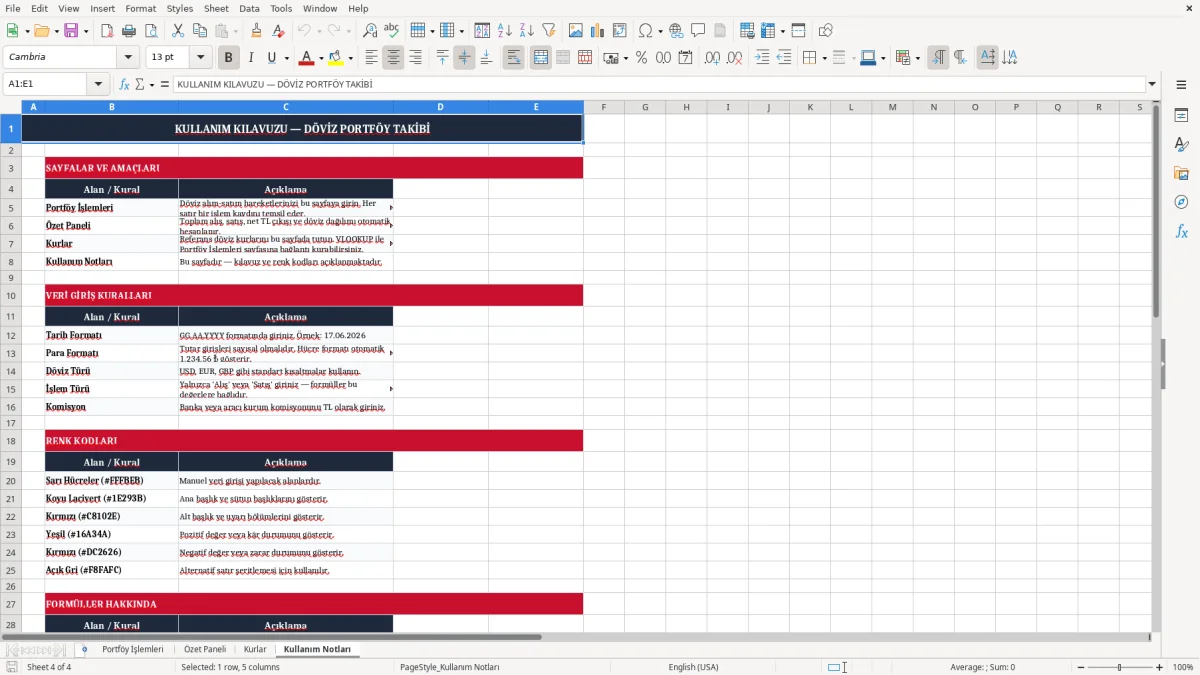Click the zoom slider in status bar
Viewport: 1200px width, 675px height.
coord(1119,667)
